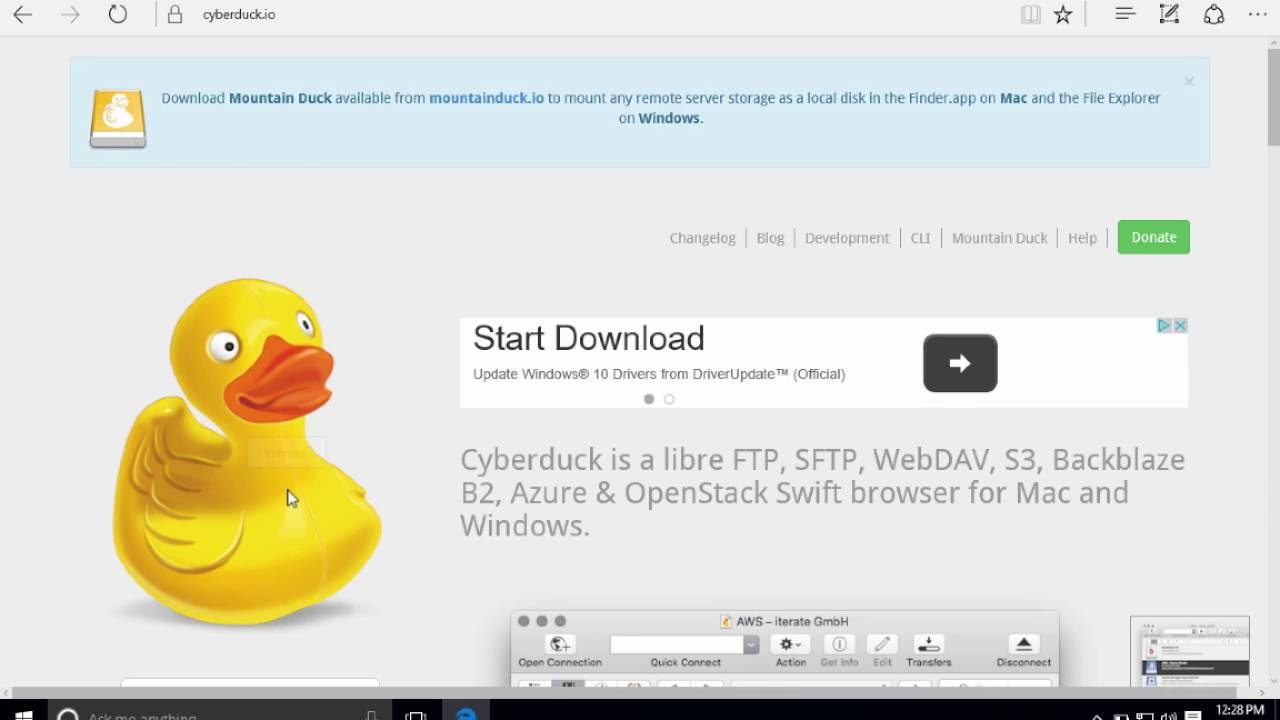This screenshot has height=720, width=1280.
Task: Open the Windows Start menu
Action: pos(24,714)
